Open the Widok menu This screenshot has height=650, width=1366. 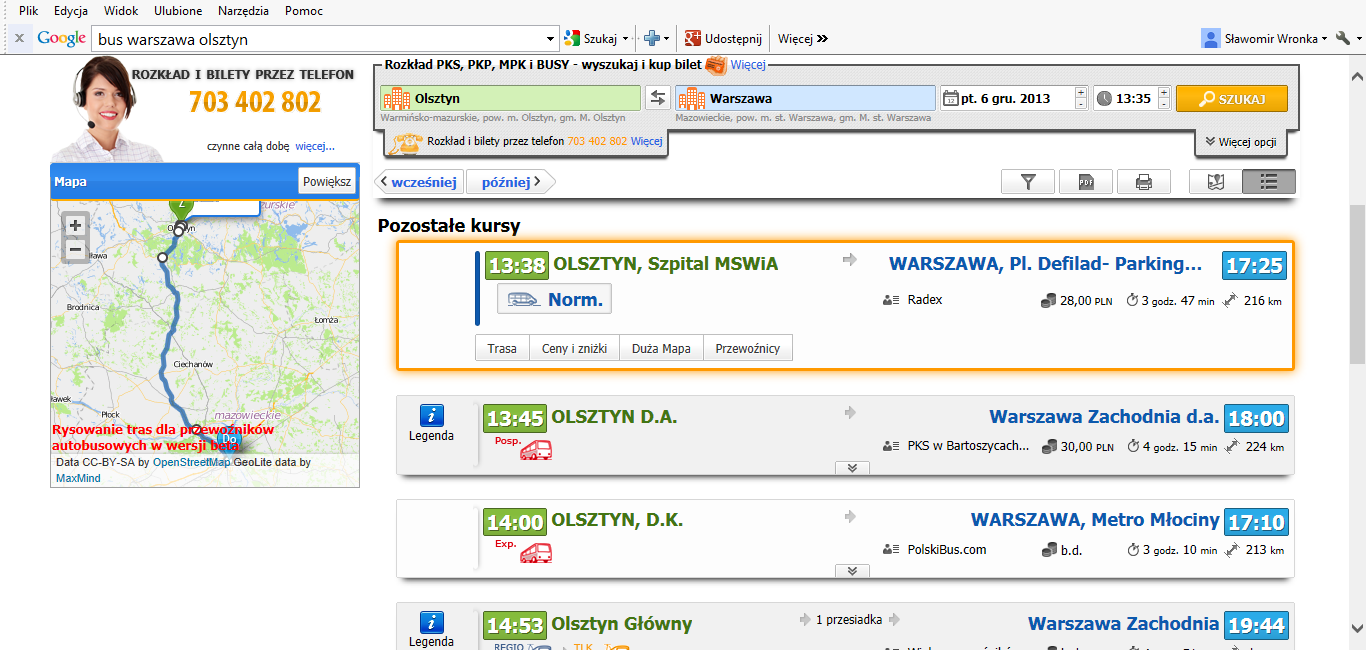(121, 11)
